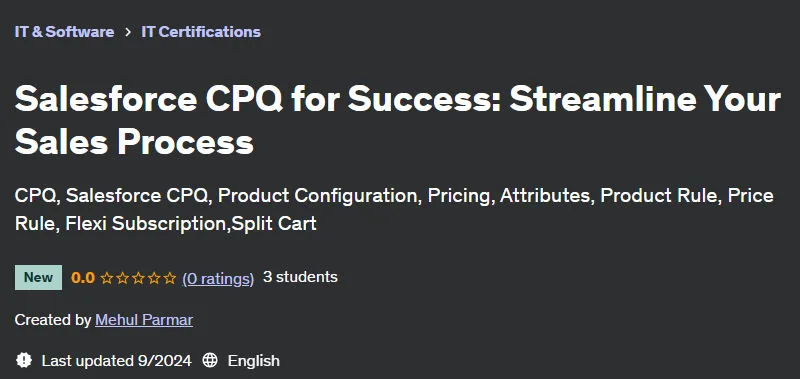The width and height of the screenshot is (800, 379).
Task: Click the fifth empty rating star
Action: (170, 278)
